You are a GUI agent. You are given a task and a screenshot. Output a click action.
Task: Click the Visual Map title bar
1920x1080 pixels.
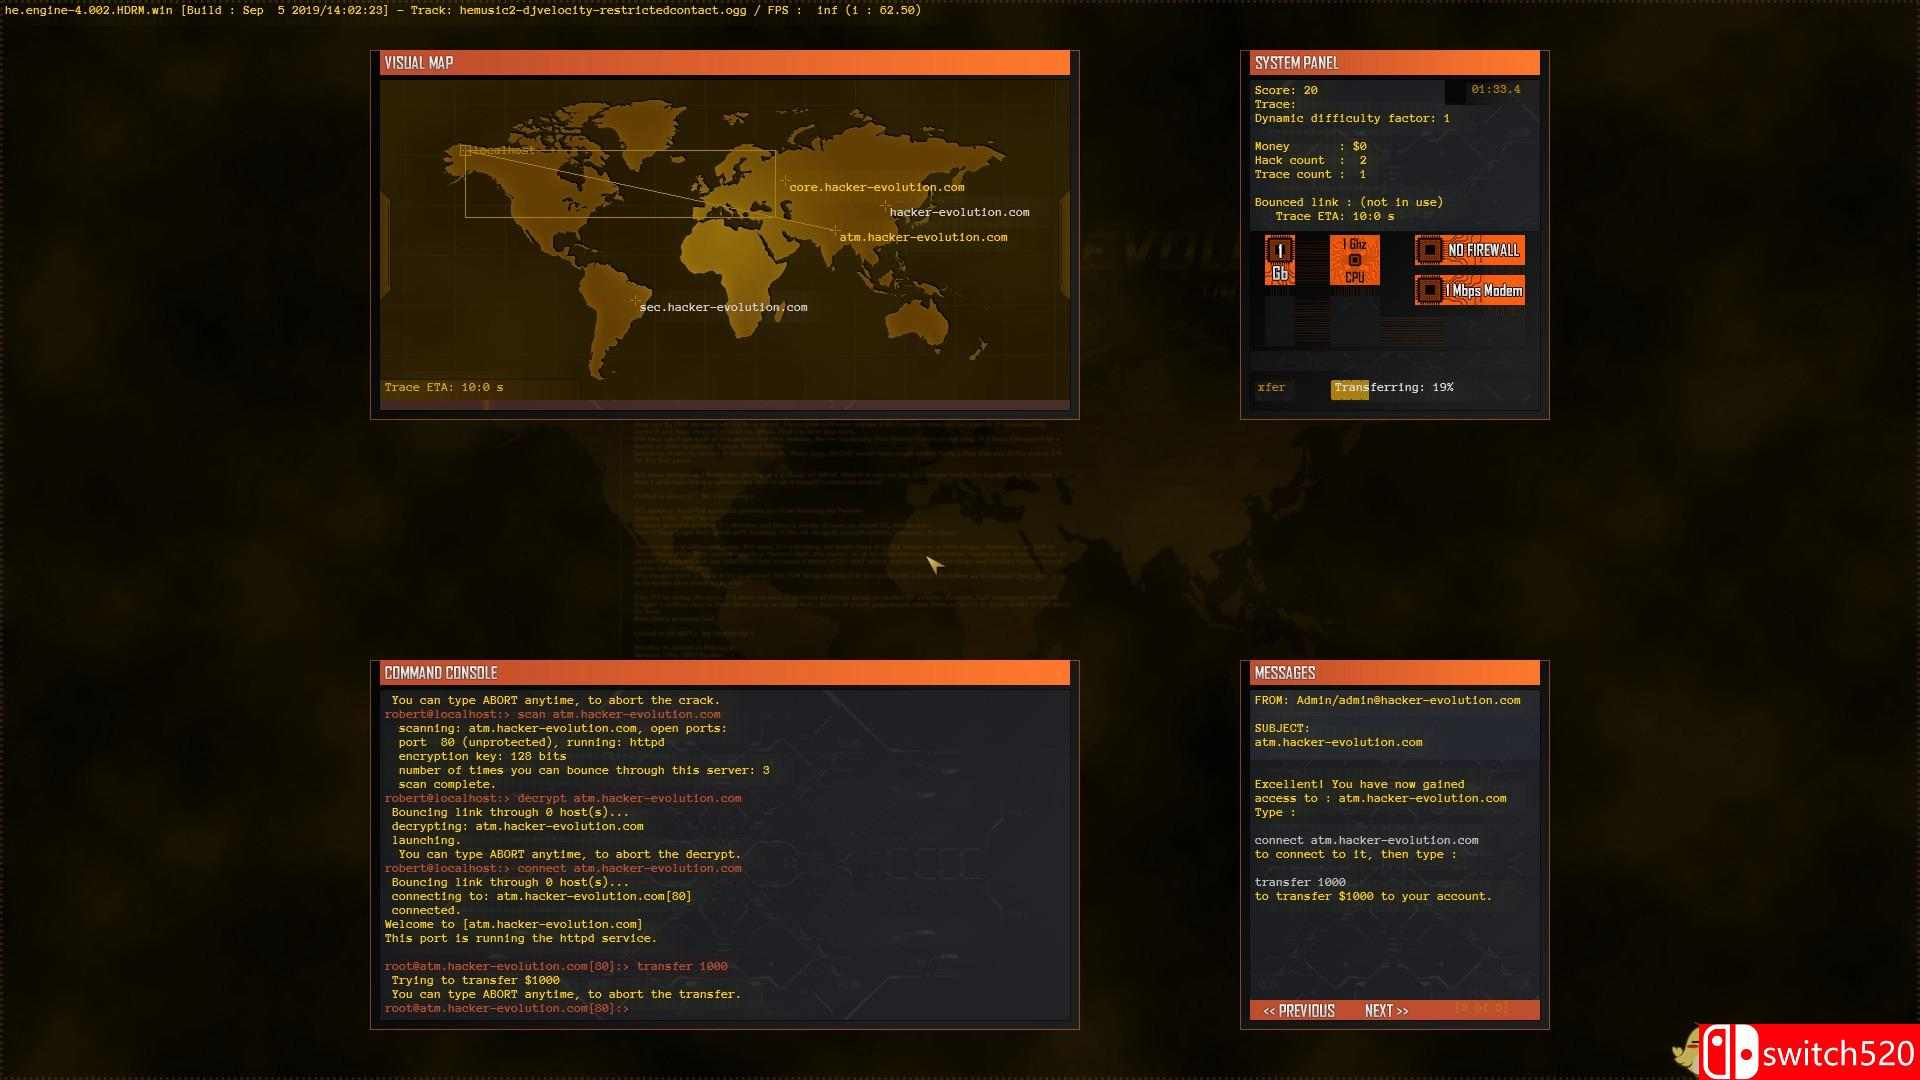tap(724, 63)
